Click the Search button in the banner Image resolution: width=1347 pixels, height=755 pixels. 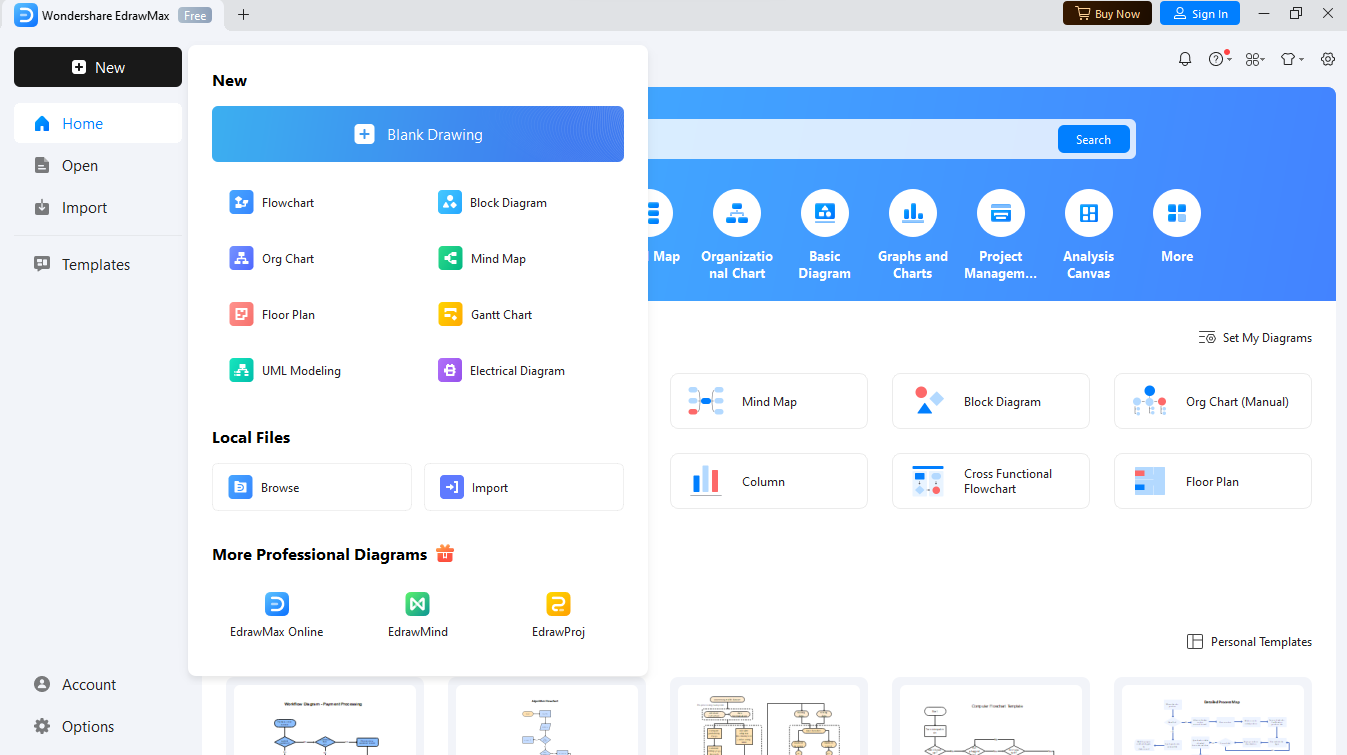pyautogui.click(x=1093, y=140)
